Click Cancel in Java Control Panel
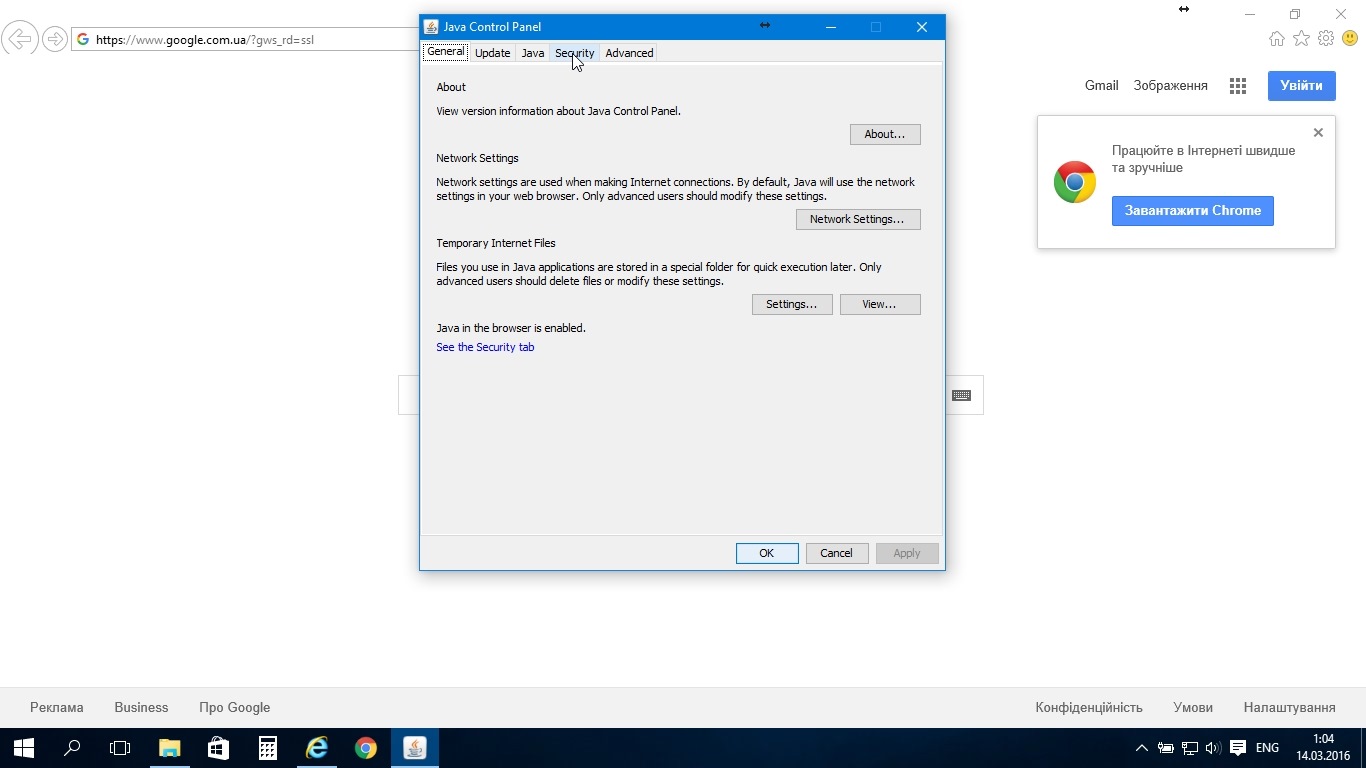The width and height of the screenshot is (1366, 768). point(837,553)
